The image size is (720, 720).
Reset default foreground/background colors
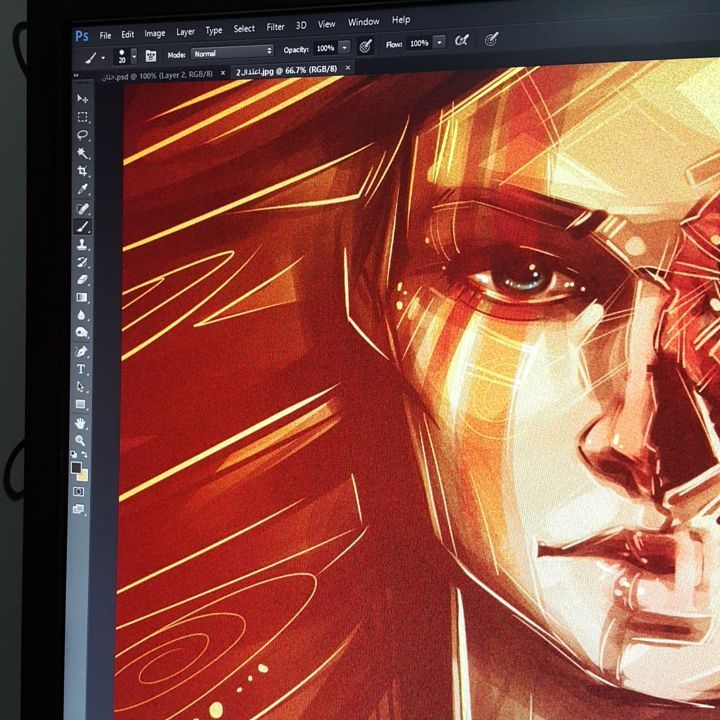73,454
